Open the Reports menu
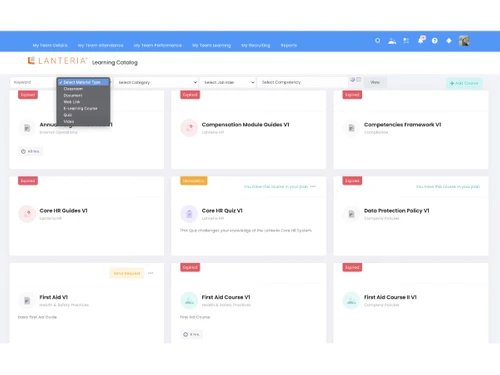The width and height of the screenshot is (500, 375). click(289, 45)
